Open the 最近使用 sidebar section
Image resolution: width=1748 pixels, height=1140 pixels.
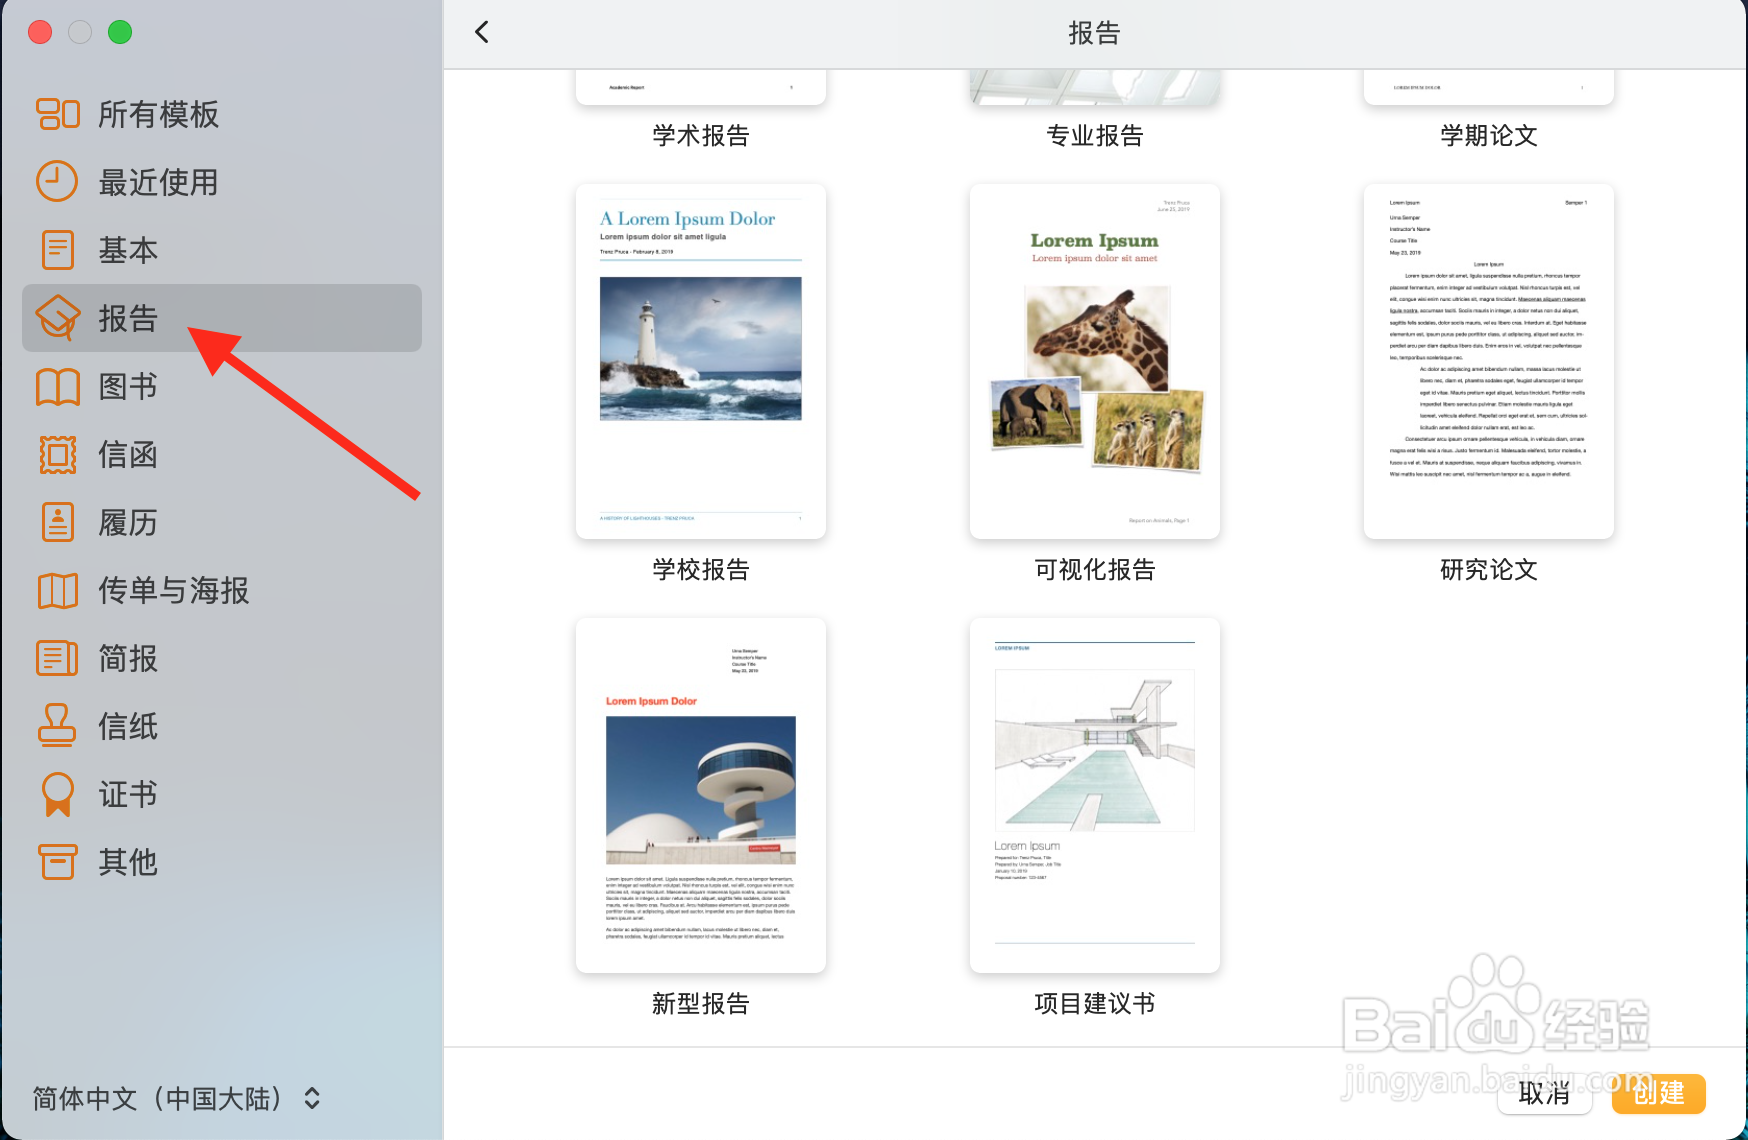[x=57, y=182]
